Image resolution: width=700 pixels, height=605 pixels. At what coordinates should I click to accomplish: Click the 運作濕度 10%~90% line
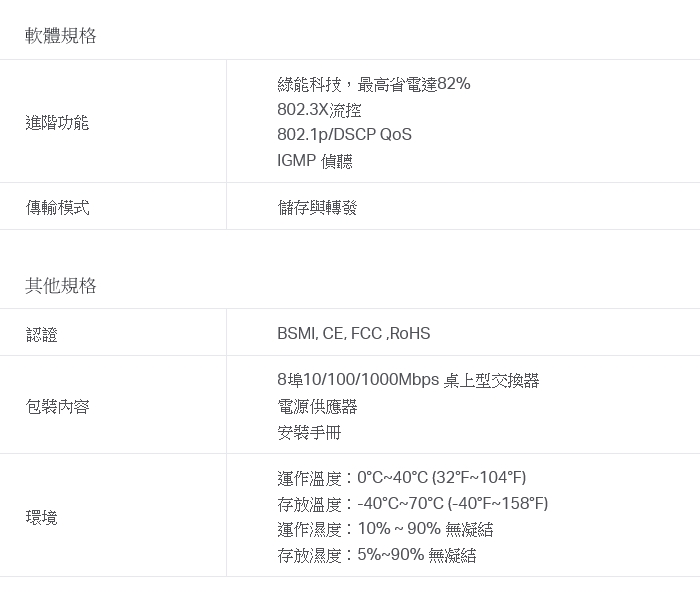[385, 530]
